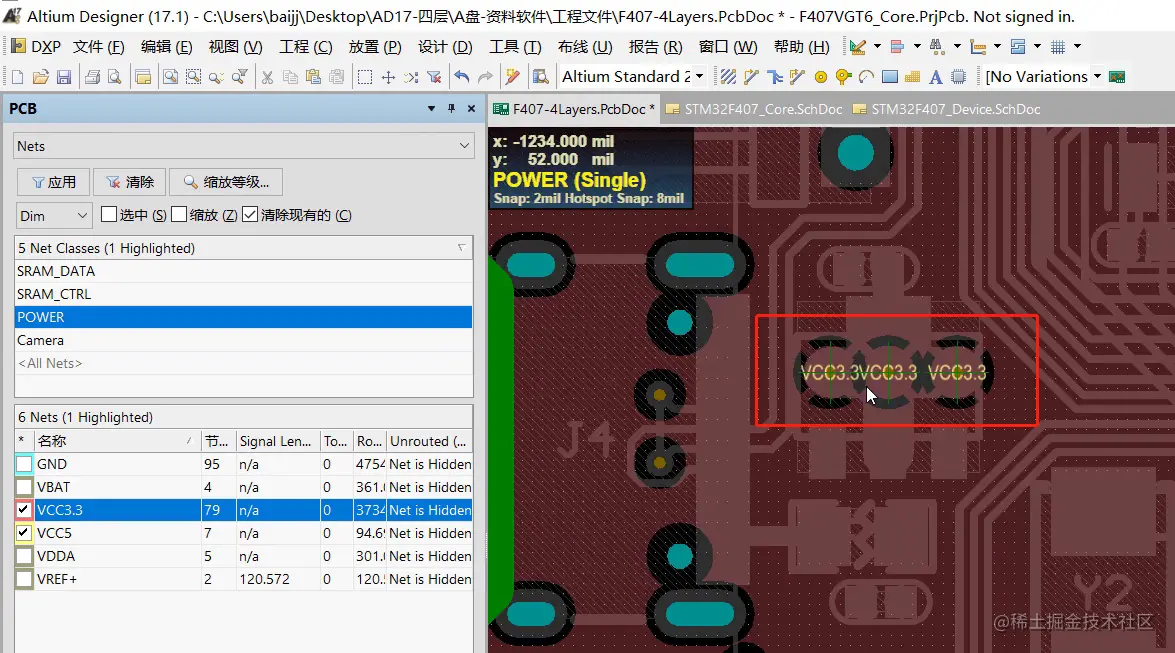Viewport: 1175px width, 653px height.
Task: Click the Clear filter icon
Action: point(434,76)
